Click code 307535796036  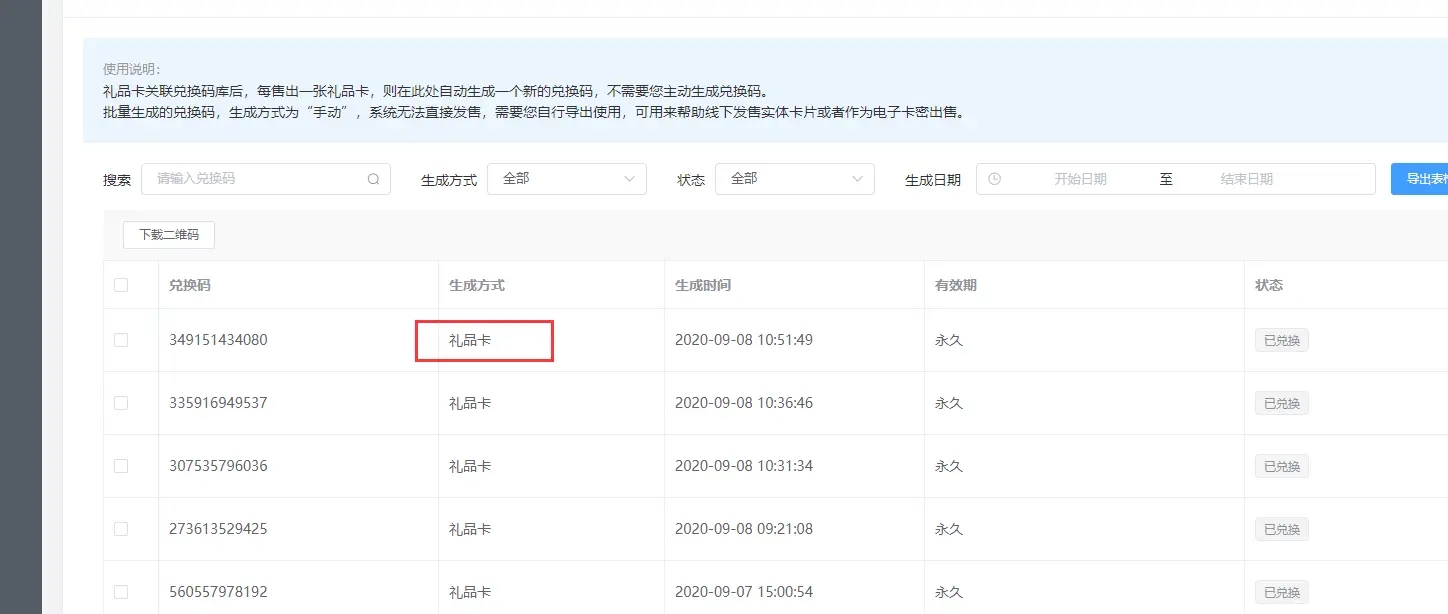tap(218, 466)
